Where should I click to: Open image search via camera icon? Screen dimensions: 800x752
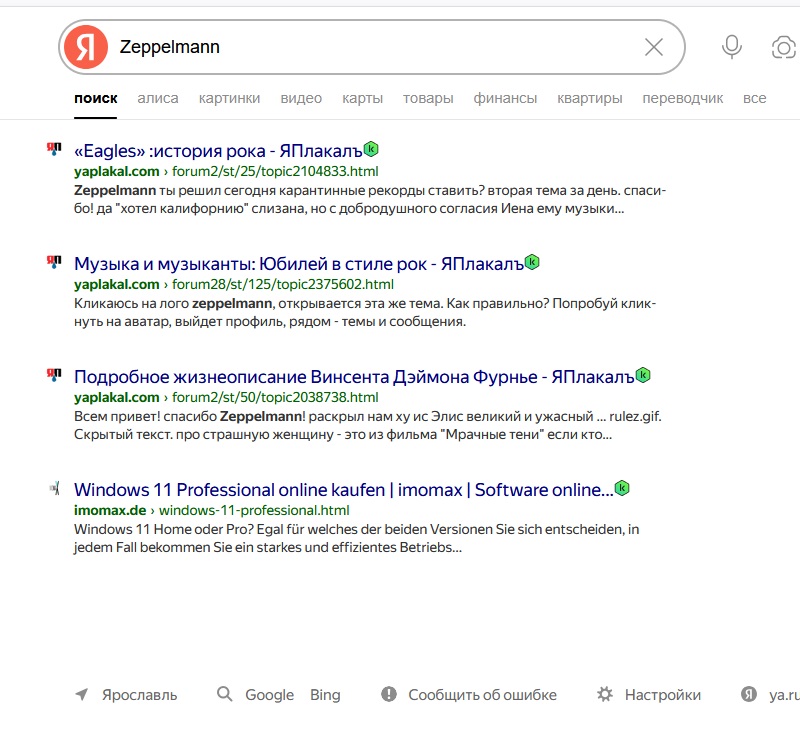click(784, 47)
